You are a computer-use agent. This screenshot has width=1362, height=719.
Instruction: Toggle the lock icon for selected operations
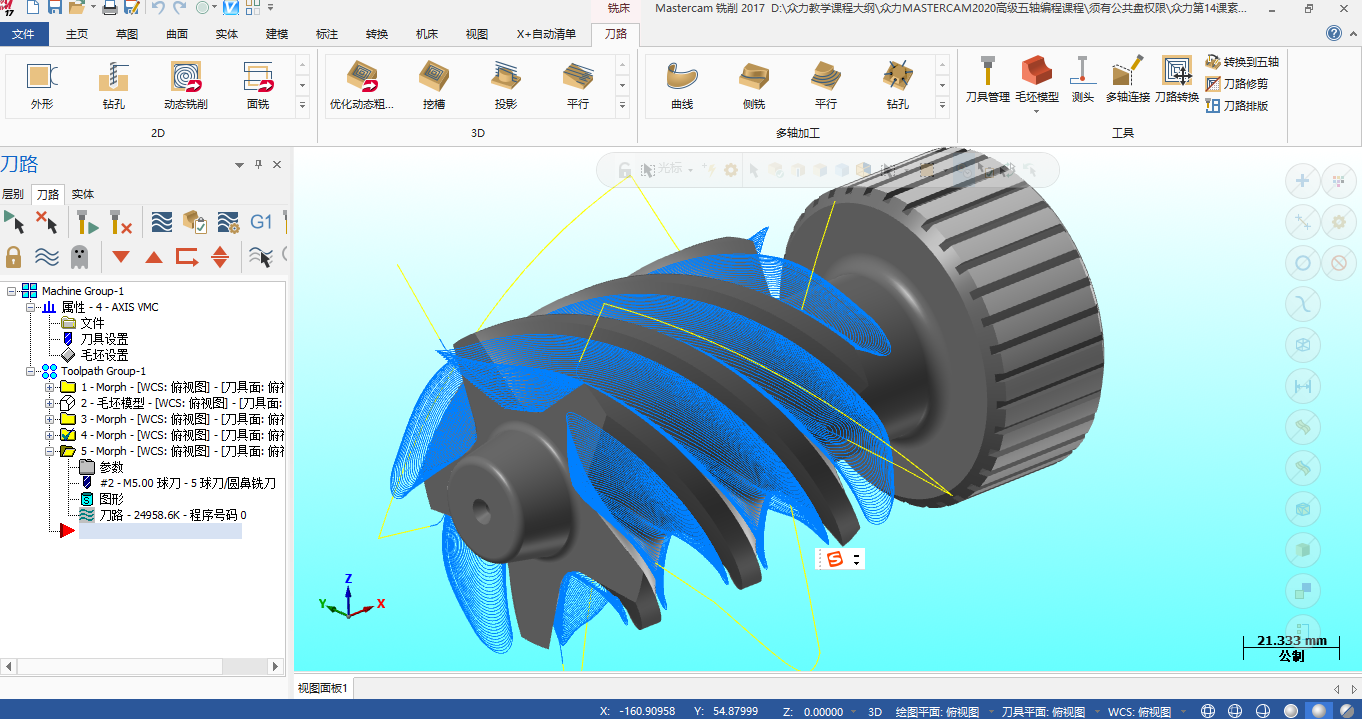coord(14,257)
